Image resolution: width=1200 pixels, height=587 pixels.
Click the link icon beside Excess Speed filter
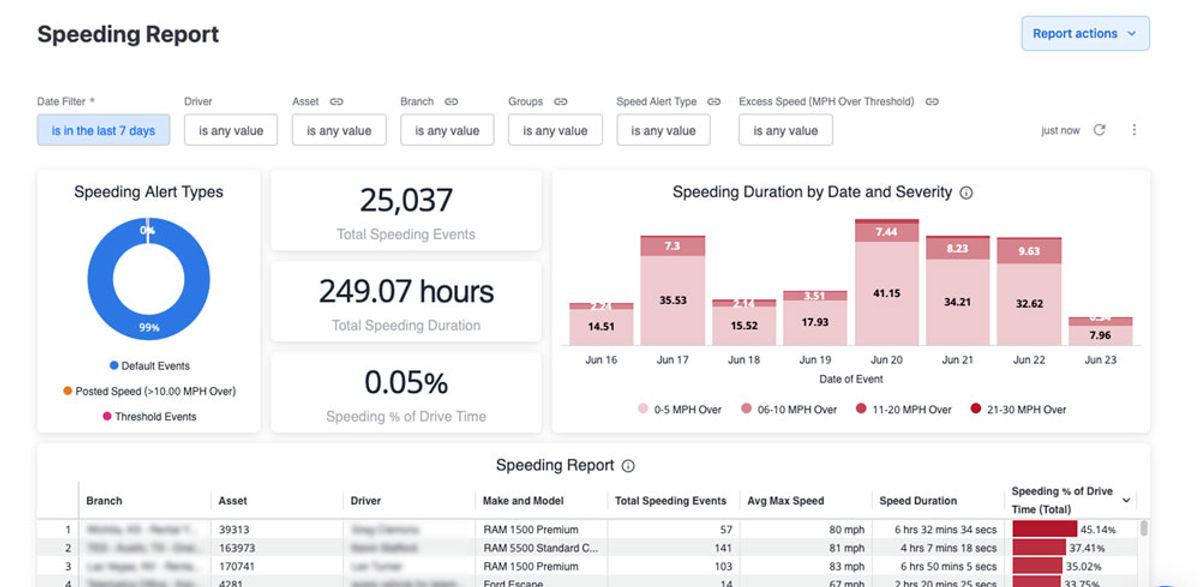click(x=932, y=101)
